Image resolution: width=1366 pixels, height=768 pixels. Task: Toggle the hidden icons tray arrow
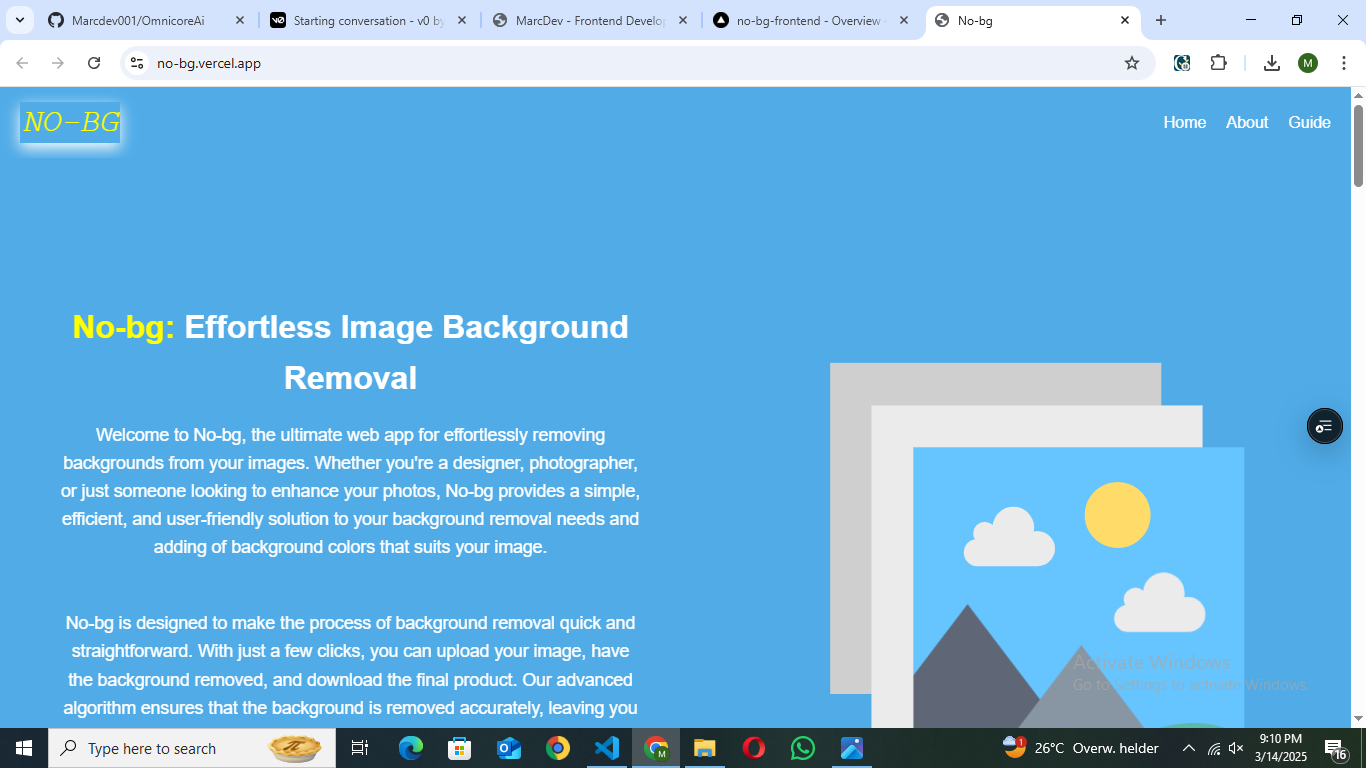1188,747
